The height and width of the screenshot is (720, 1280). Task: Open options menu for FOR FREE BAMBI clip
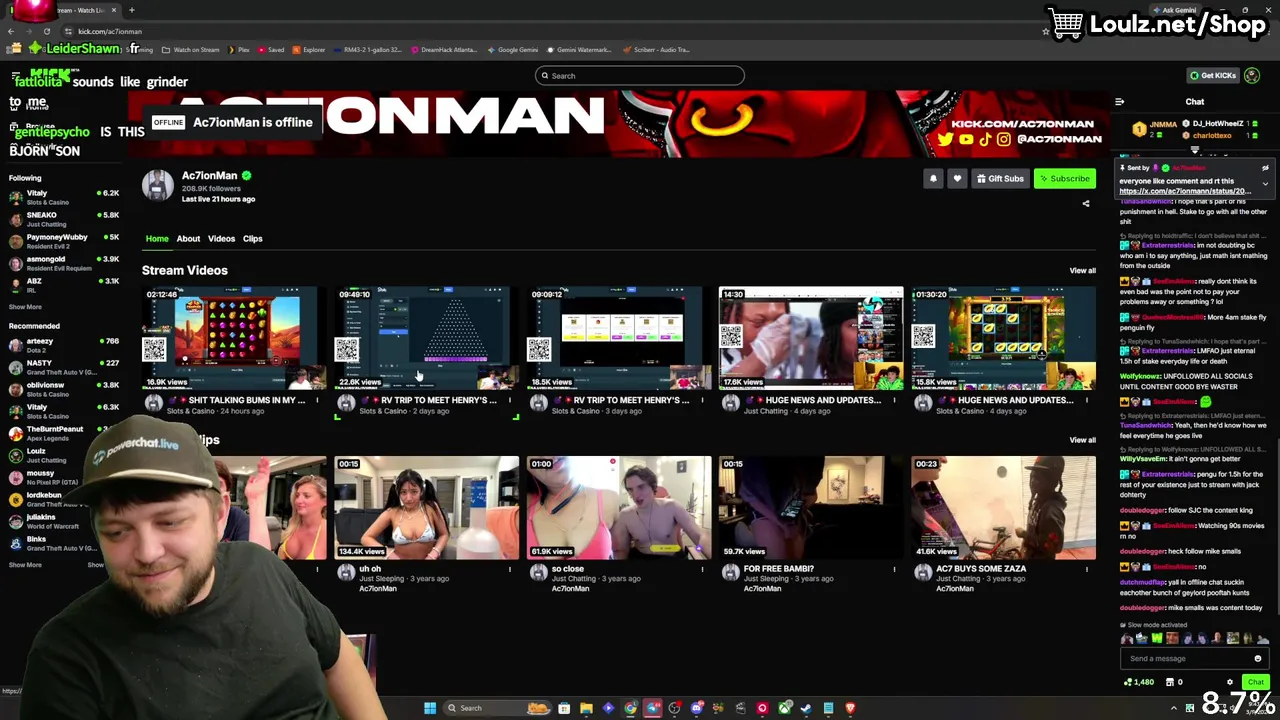[x=895, y=570]
